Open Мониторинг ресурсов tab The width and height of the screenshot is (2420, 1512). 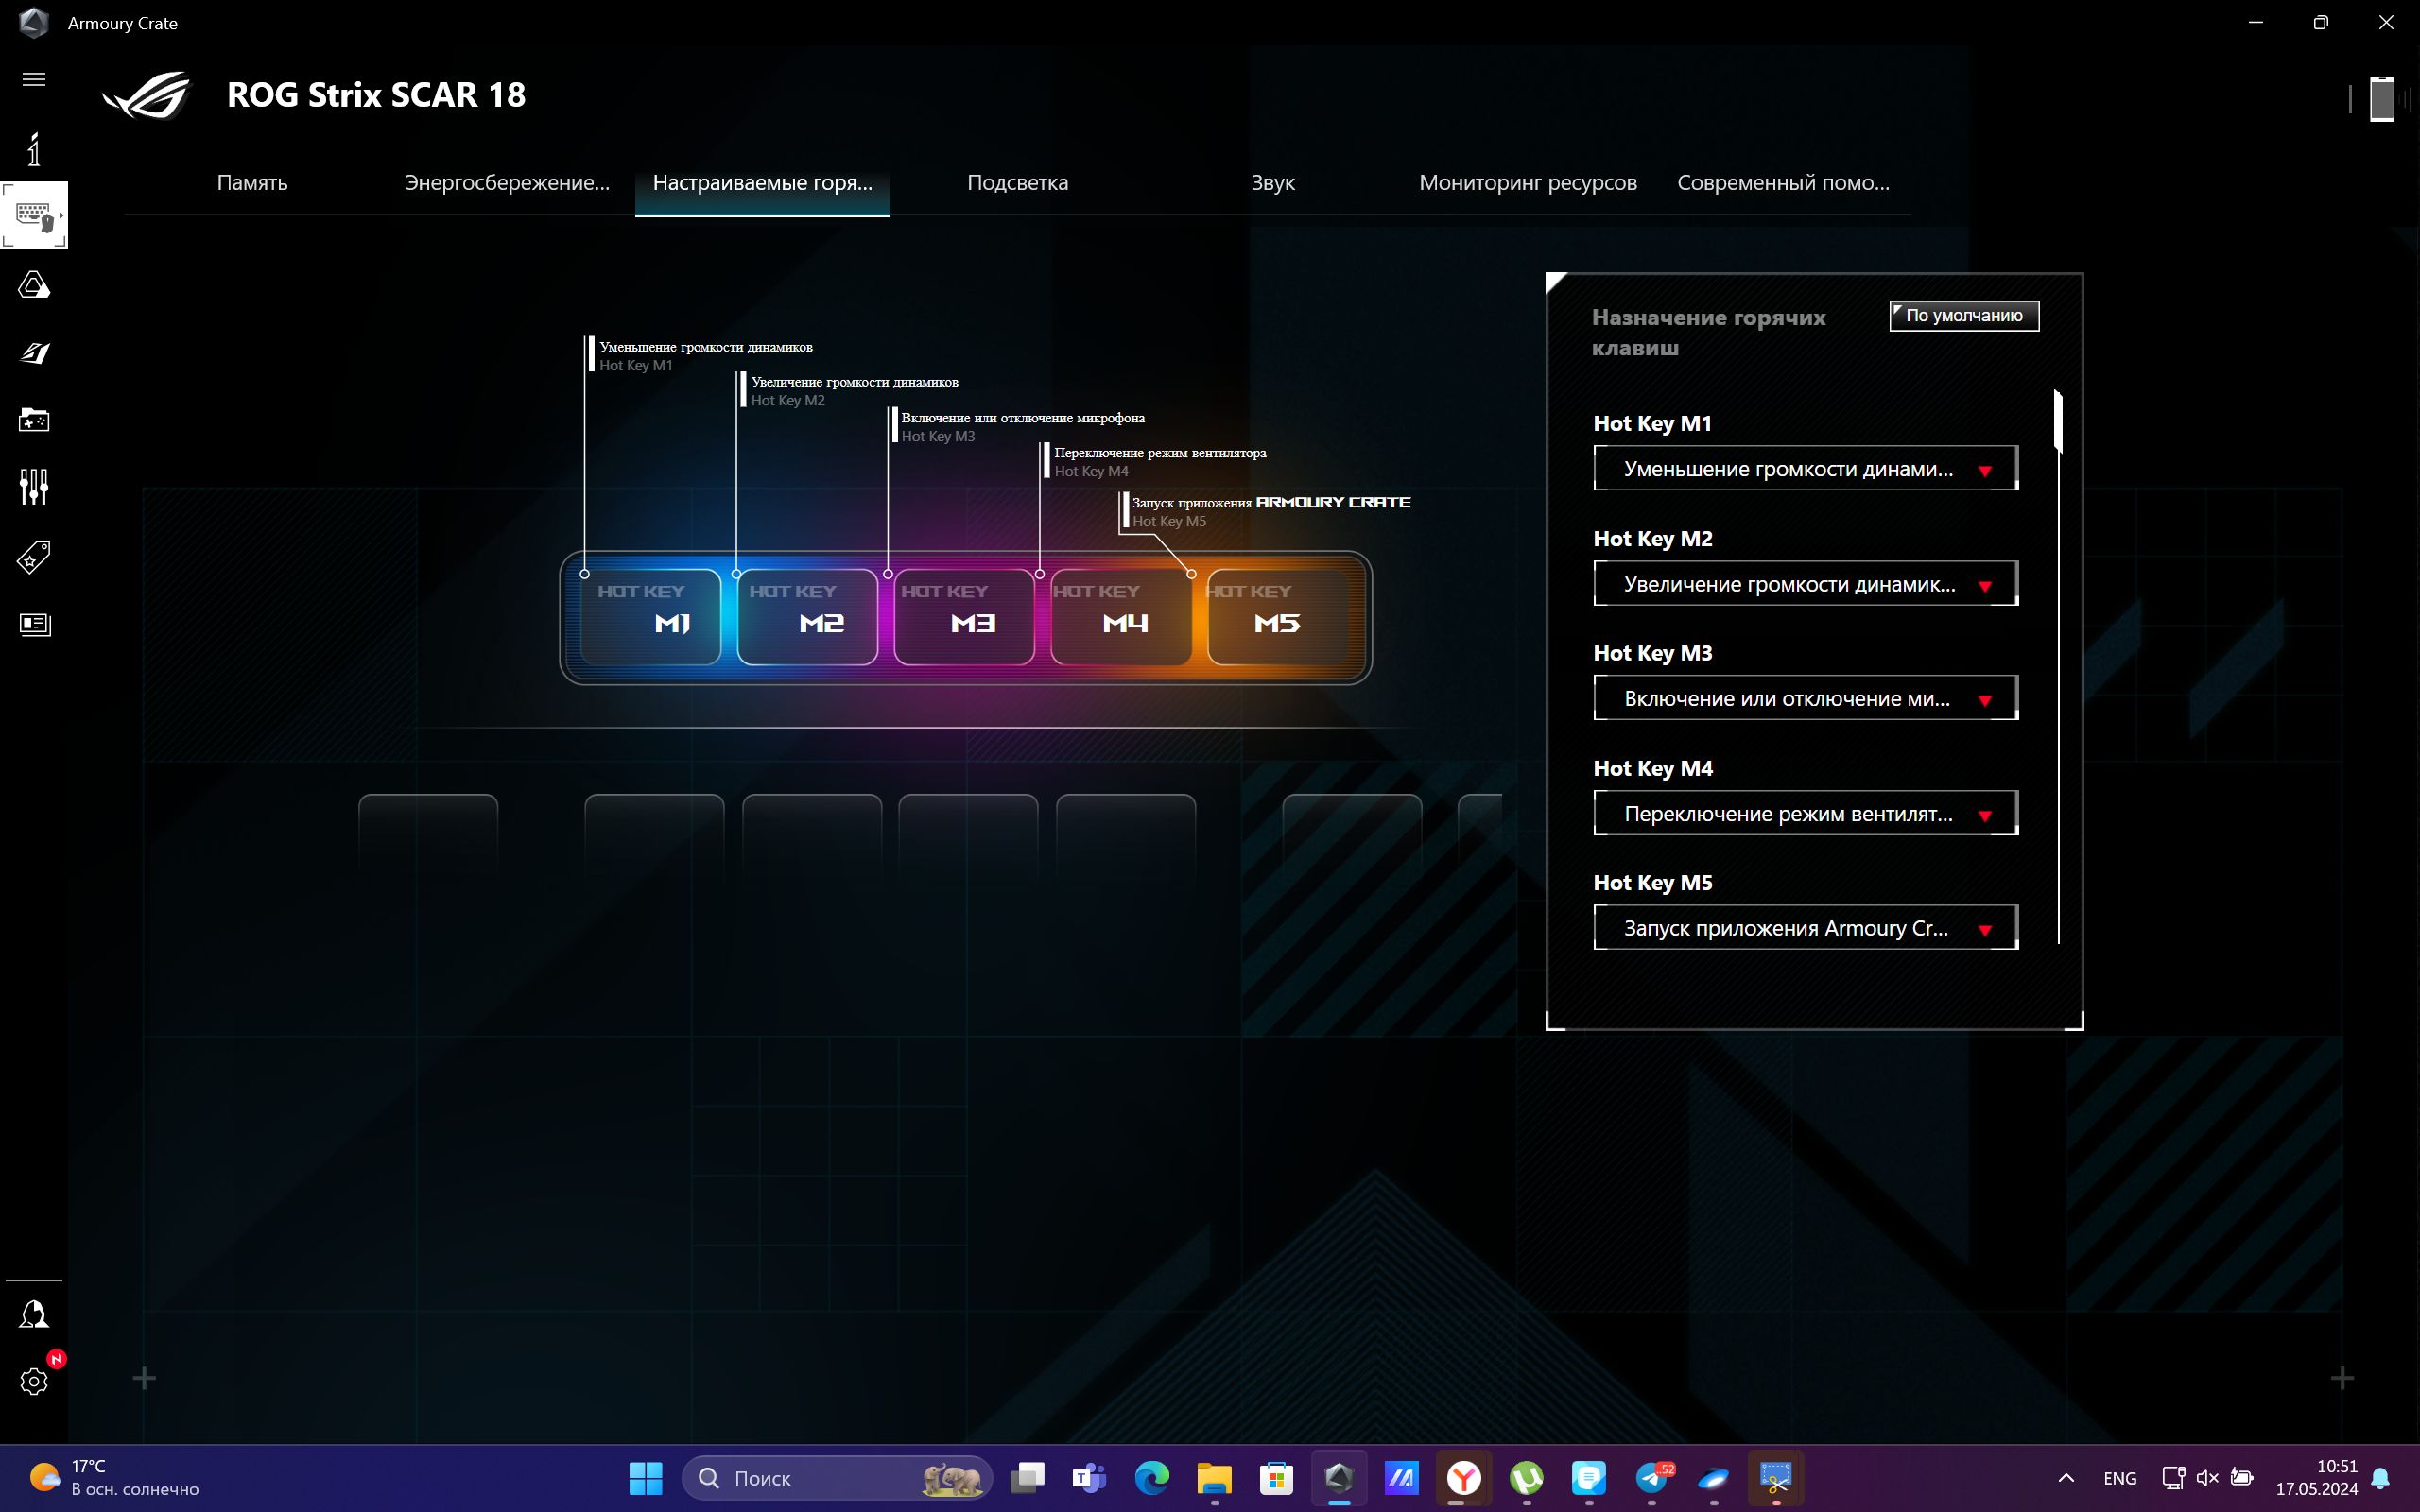tap(1527, 183)
